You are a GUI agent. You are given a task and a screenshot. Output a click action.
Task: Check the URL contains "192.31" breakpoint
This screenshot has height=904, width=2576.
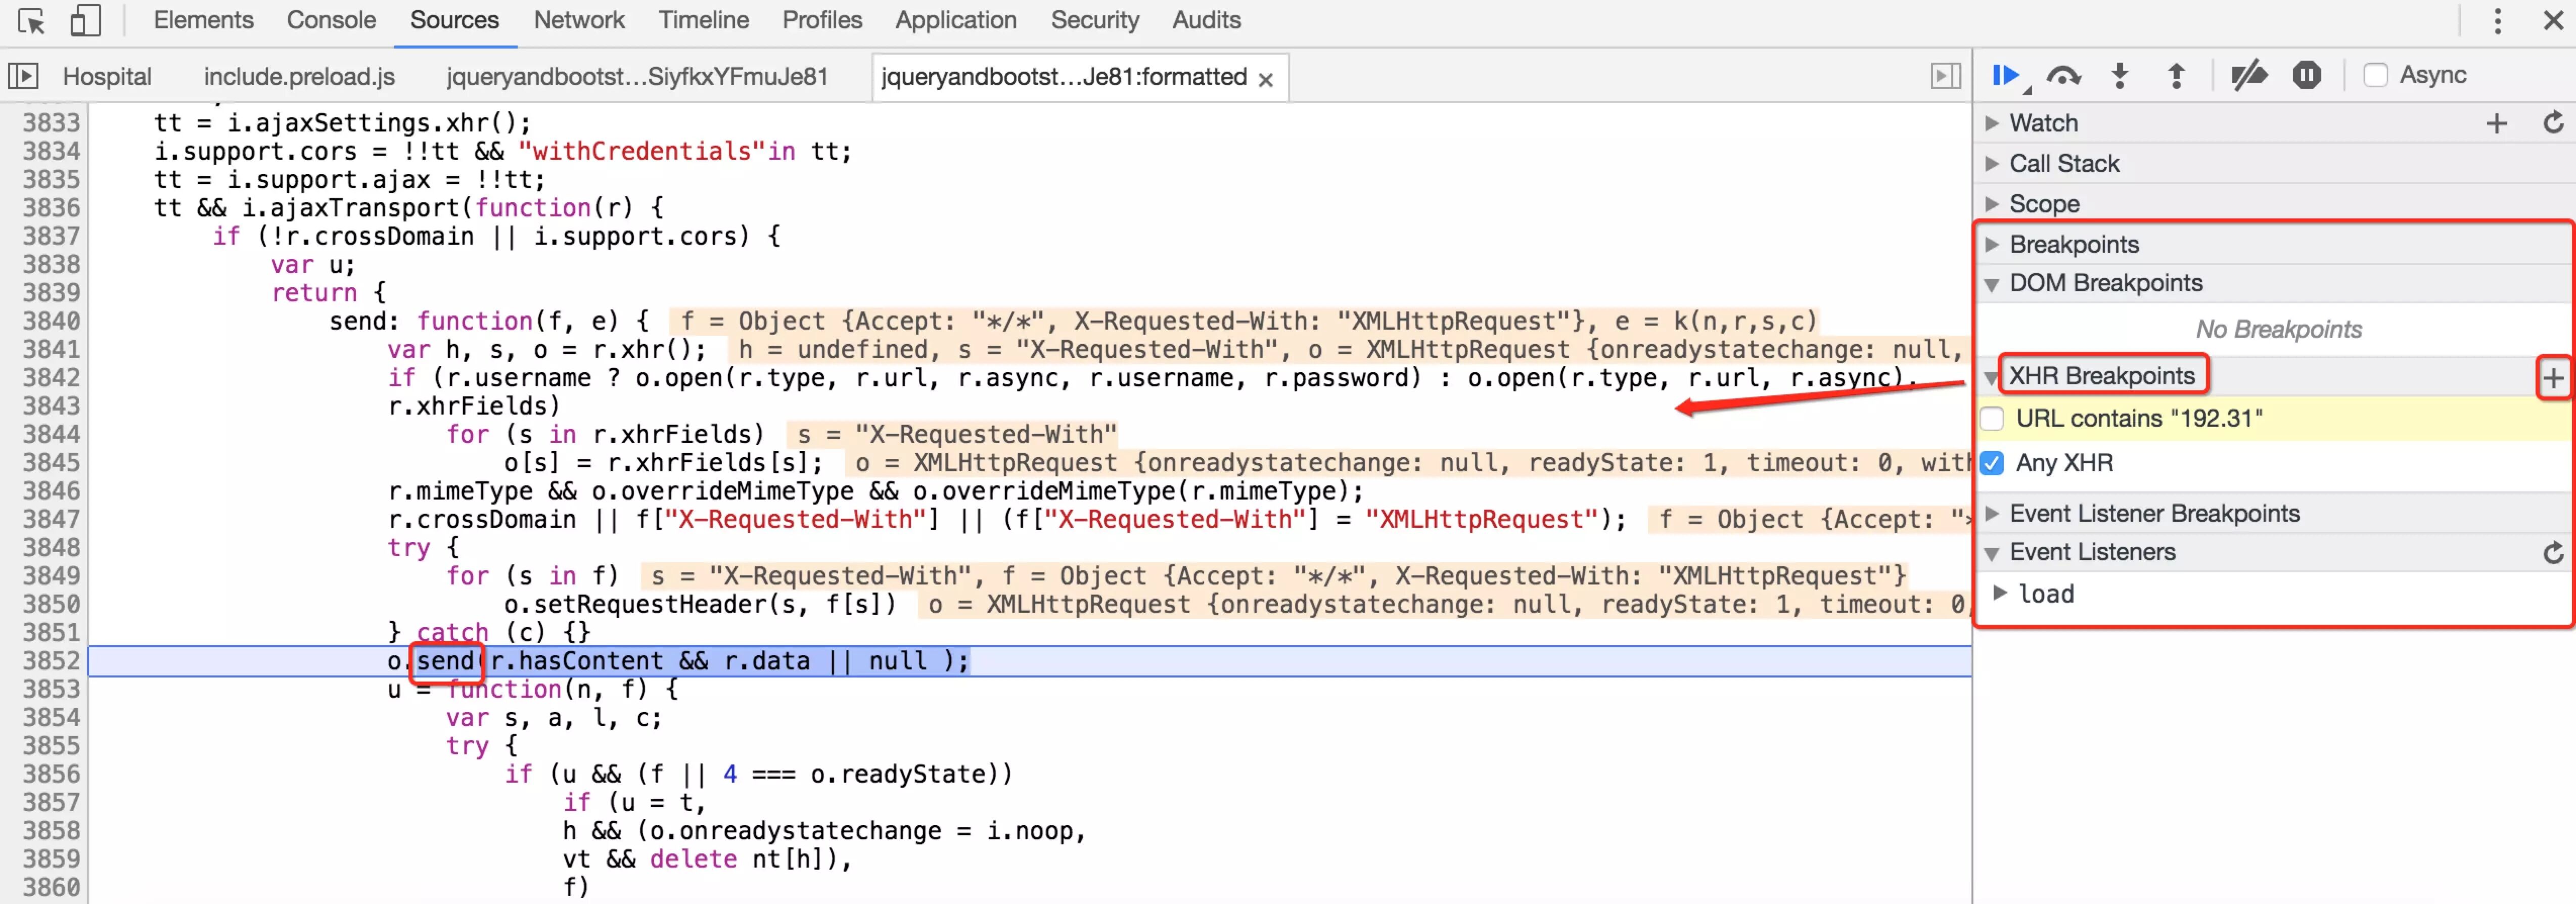pos(1992,419)
